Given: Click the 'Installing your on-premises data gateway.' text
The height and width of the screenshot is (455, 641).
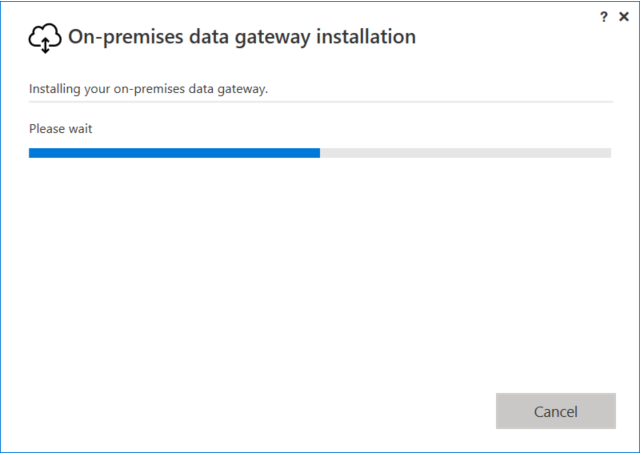Looking at the screenshot, I should (x=148, y=89).
